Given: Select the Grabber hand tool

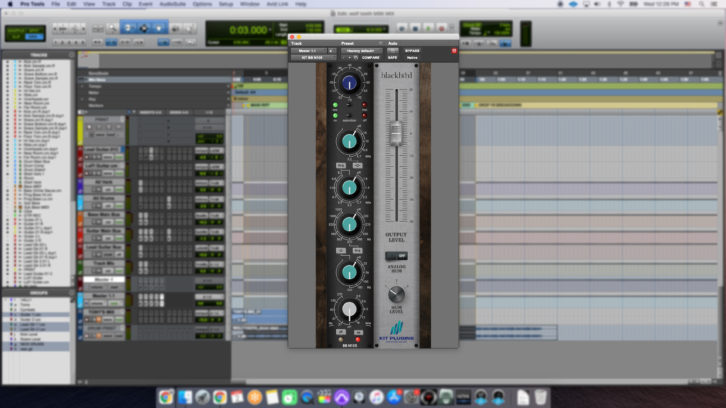Looking at the screenshot, I should pyautogui.click(x=159, y=28).
